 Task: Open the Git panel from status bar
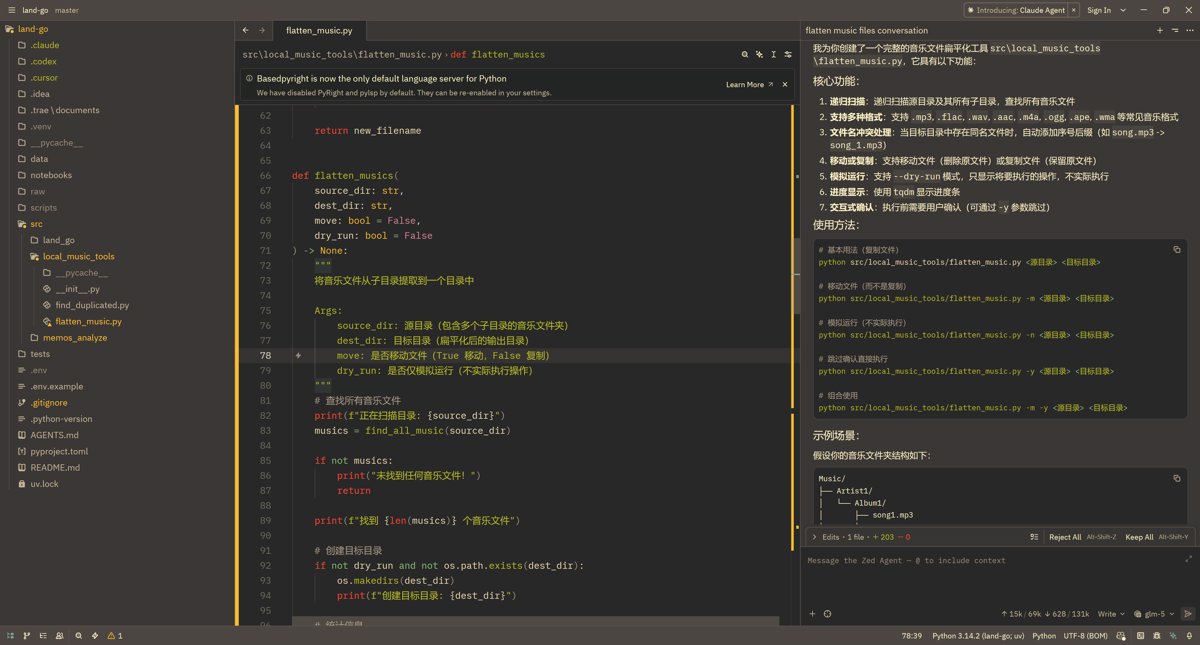pyautogui.click(x=27, y=636)
